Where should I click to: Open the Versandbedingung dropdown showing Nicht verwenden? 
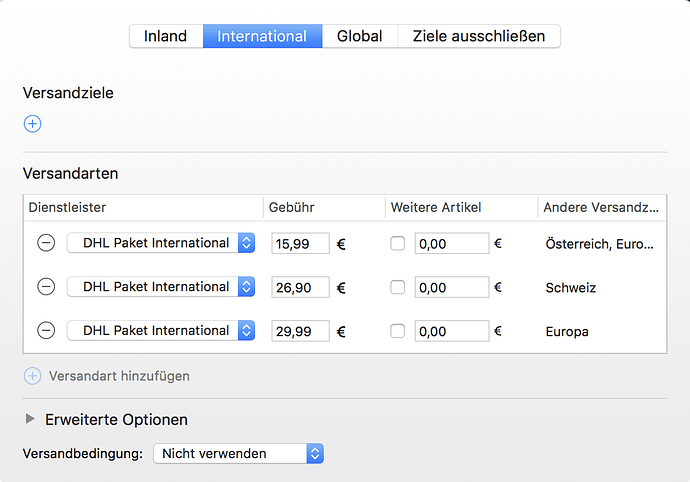(239, 453)
